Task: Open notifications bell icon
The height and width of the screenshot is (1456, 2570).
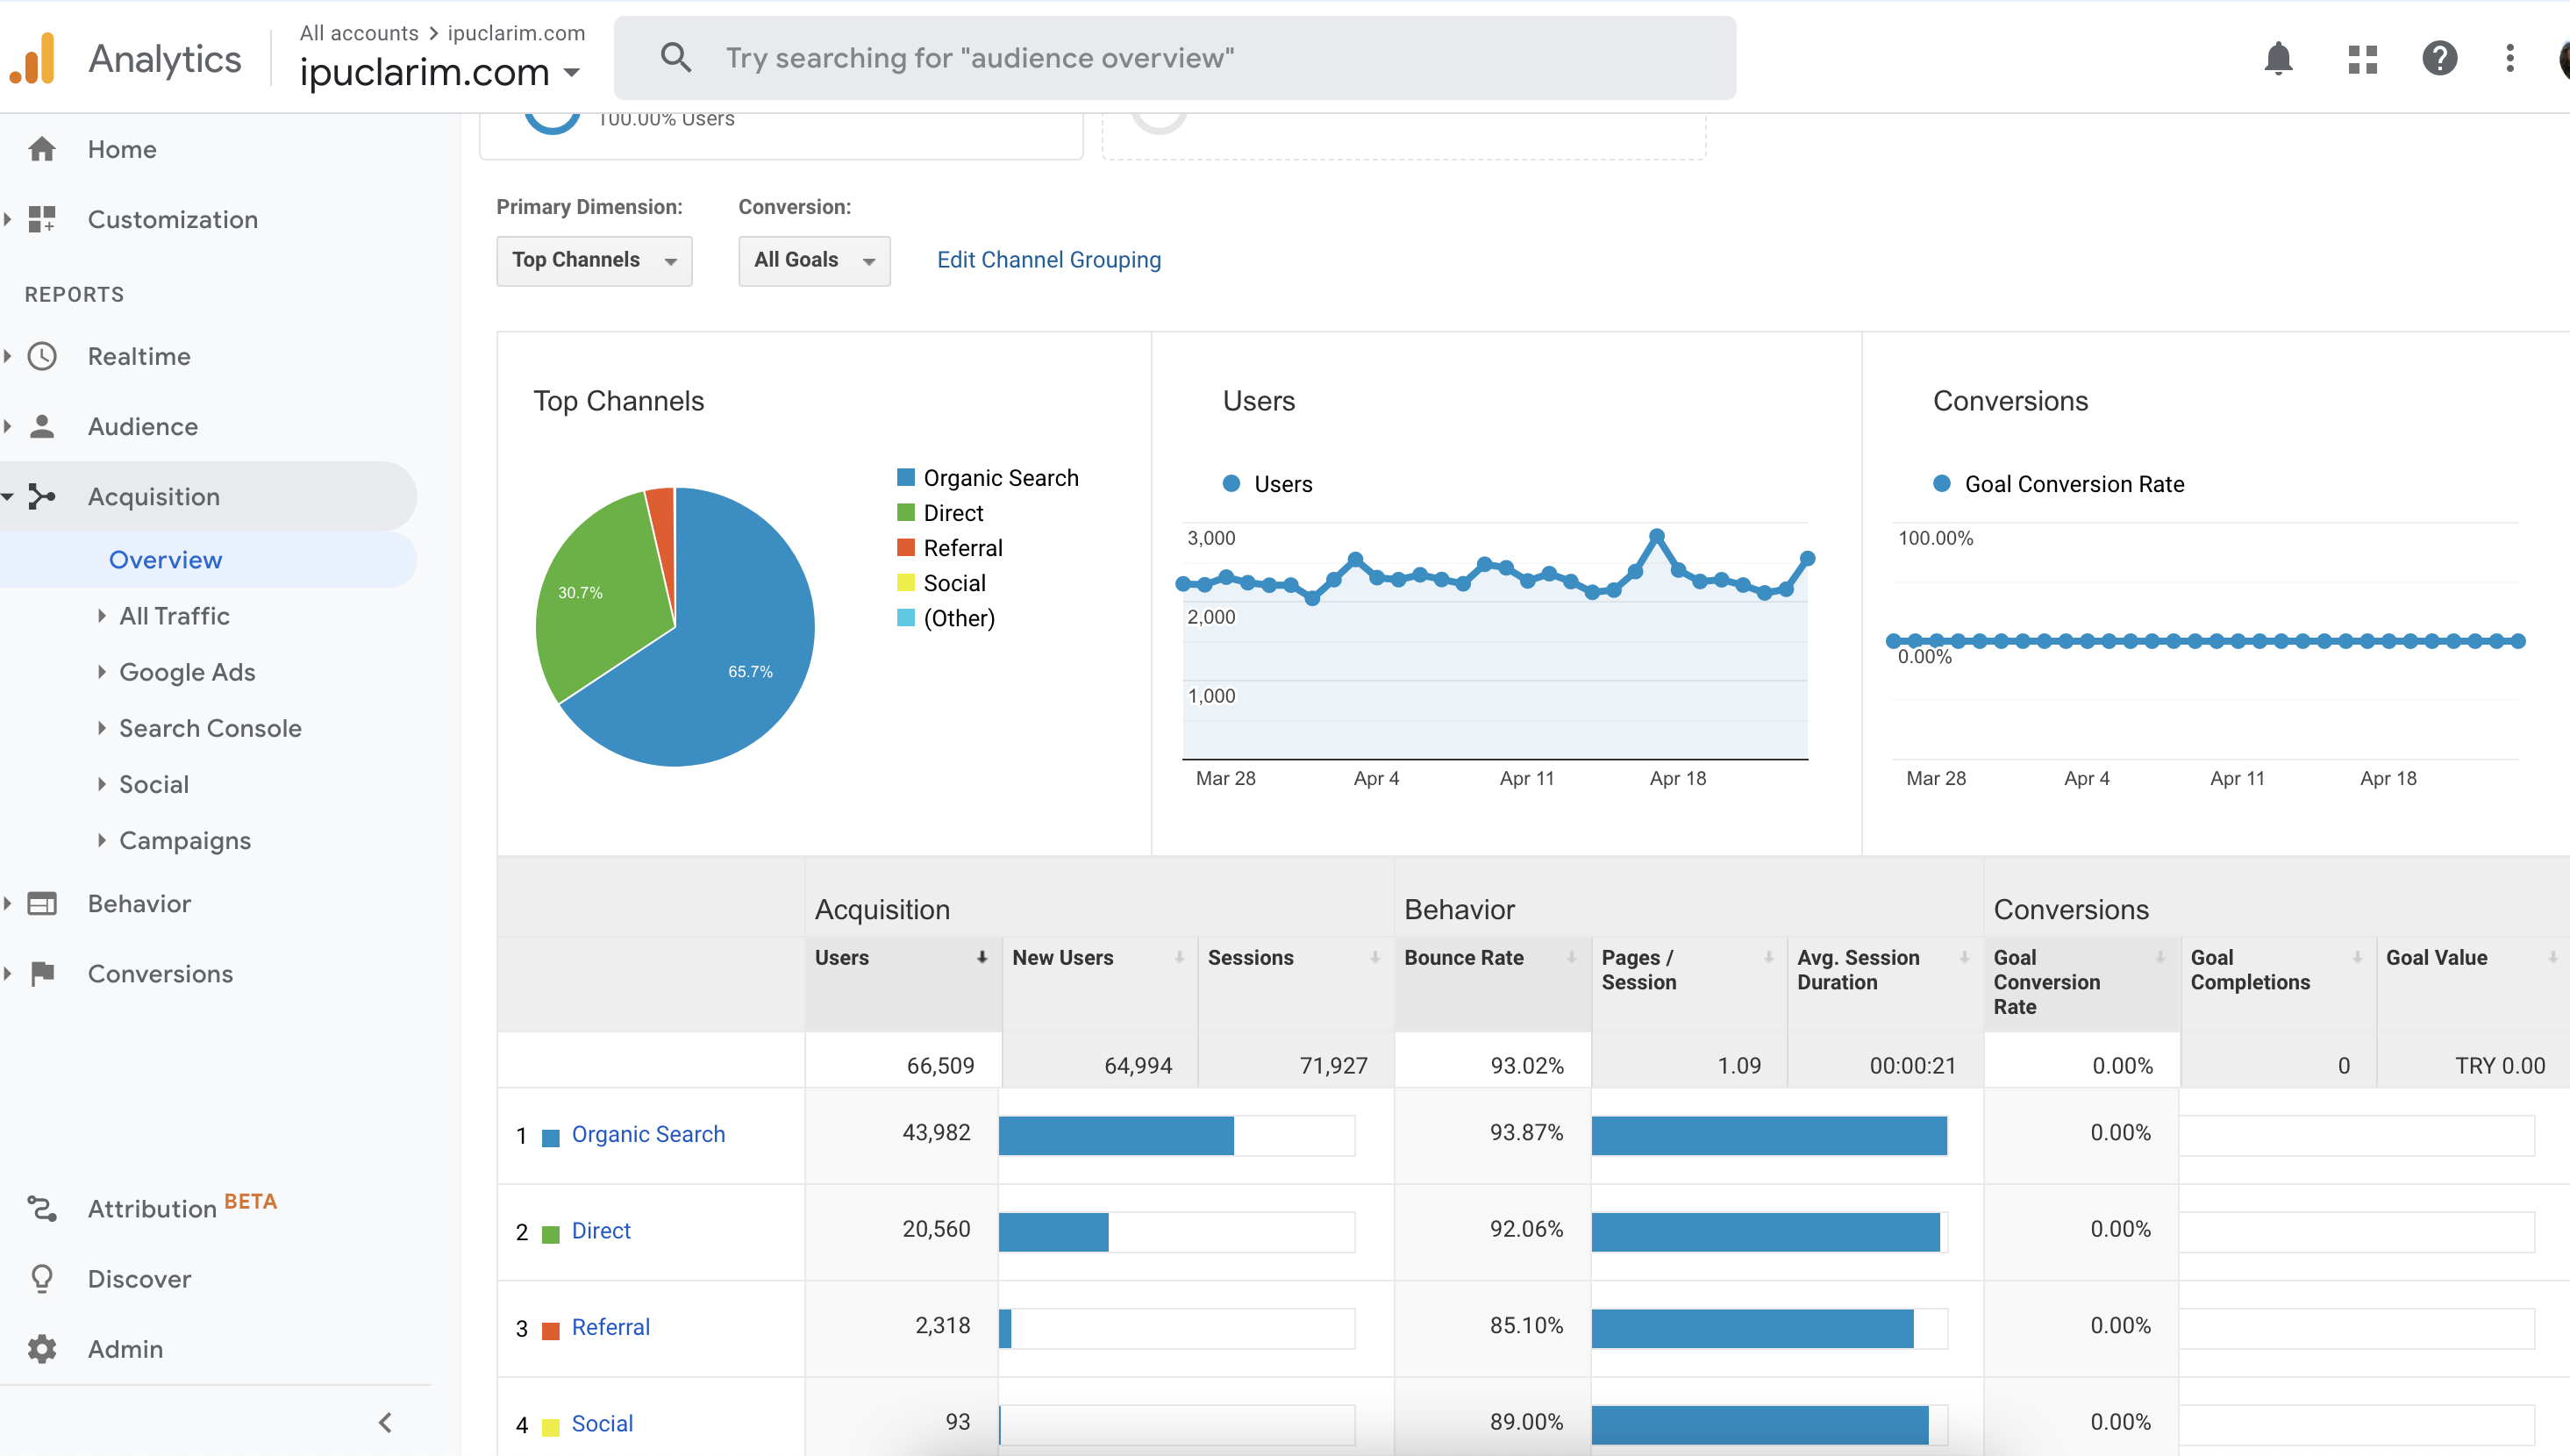Action: point(2278,58)
